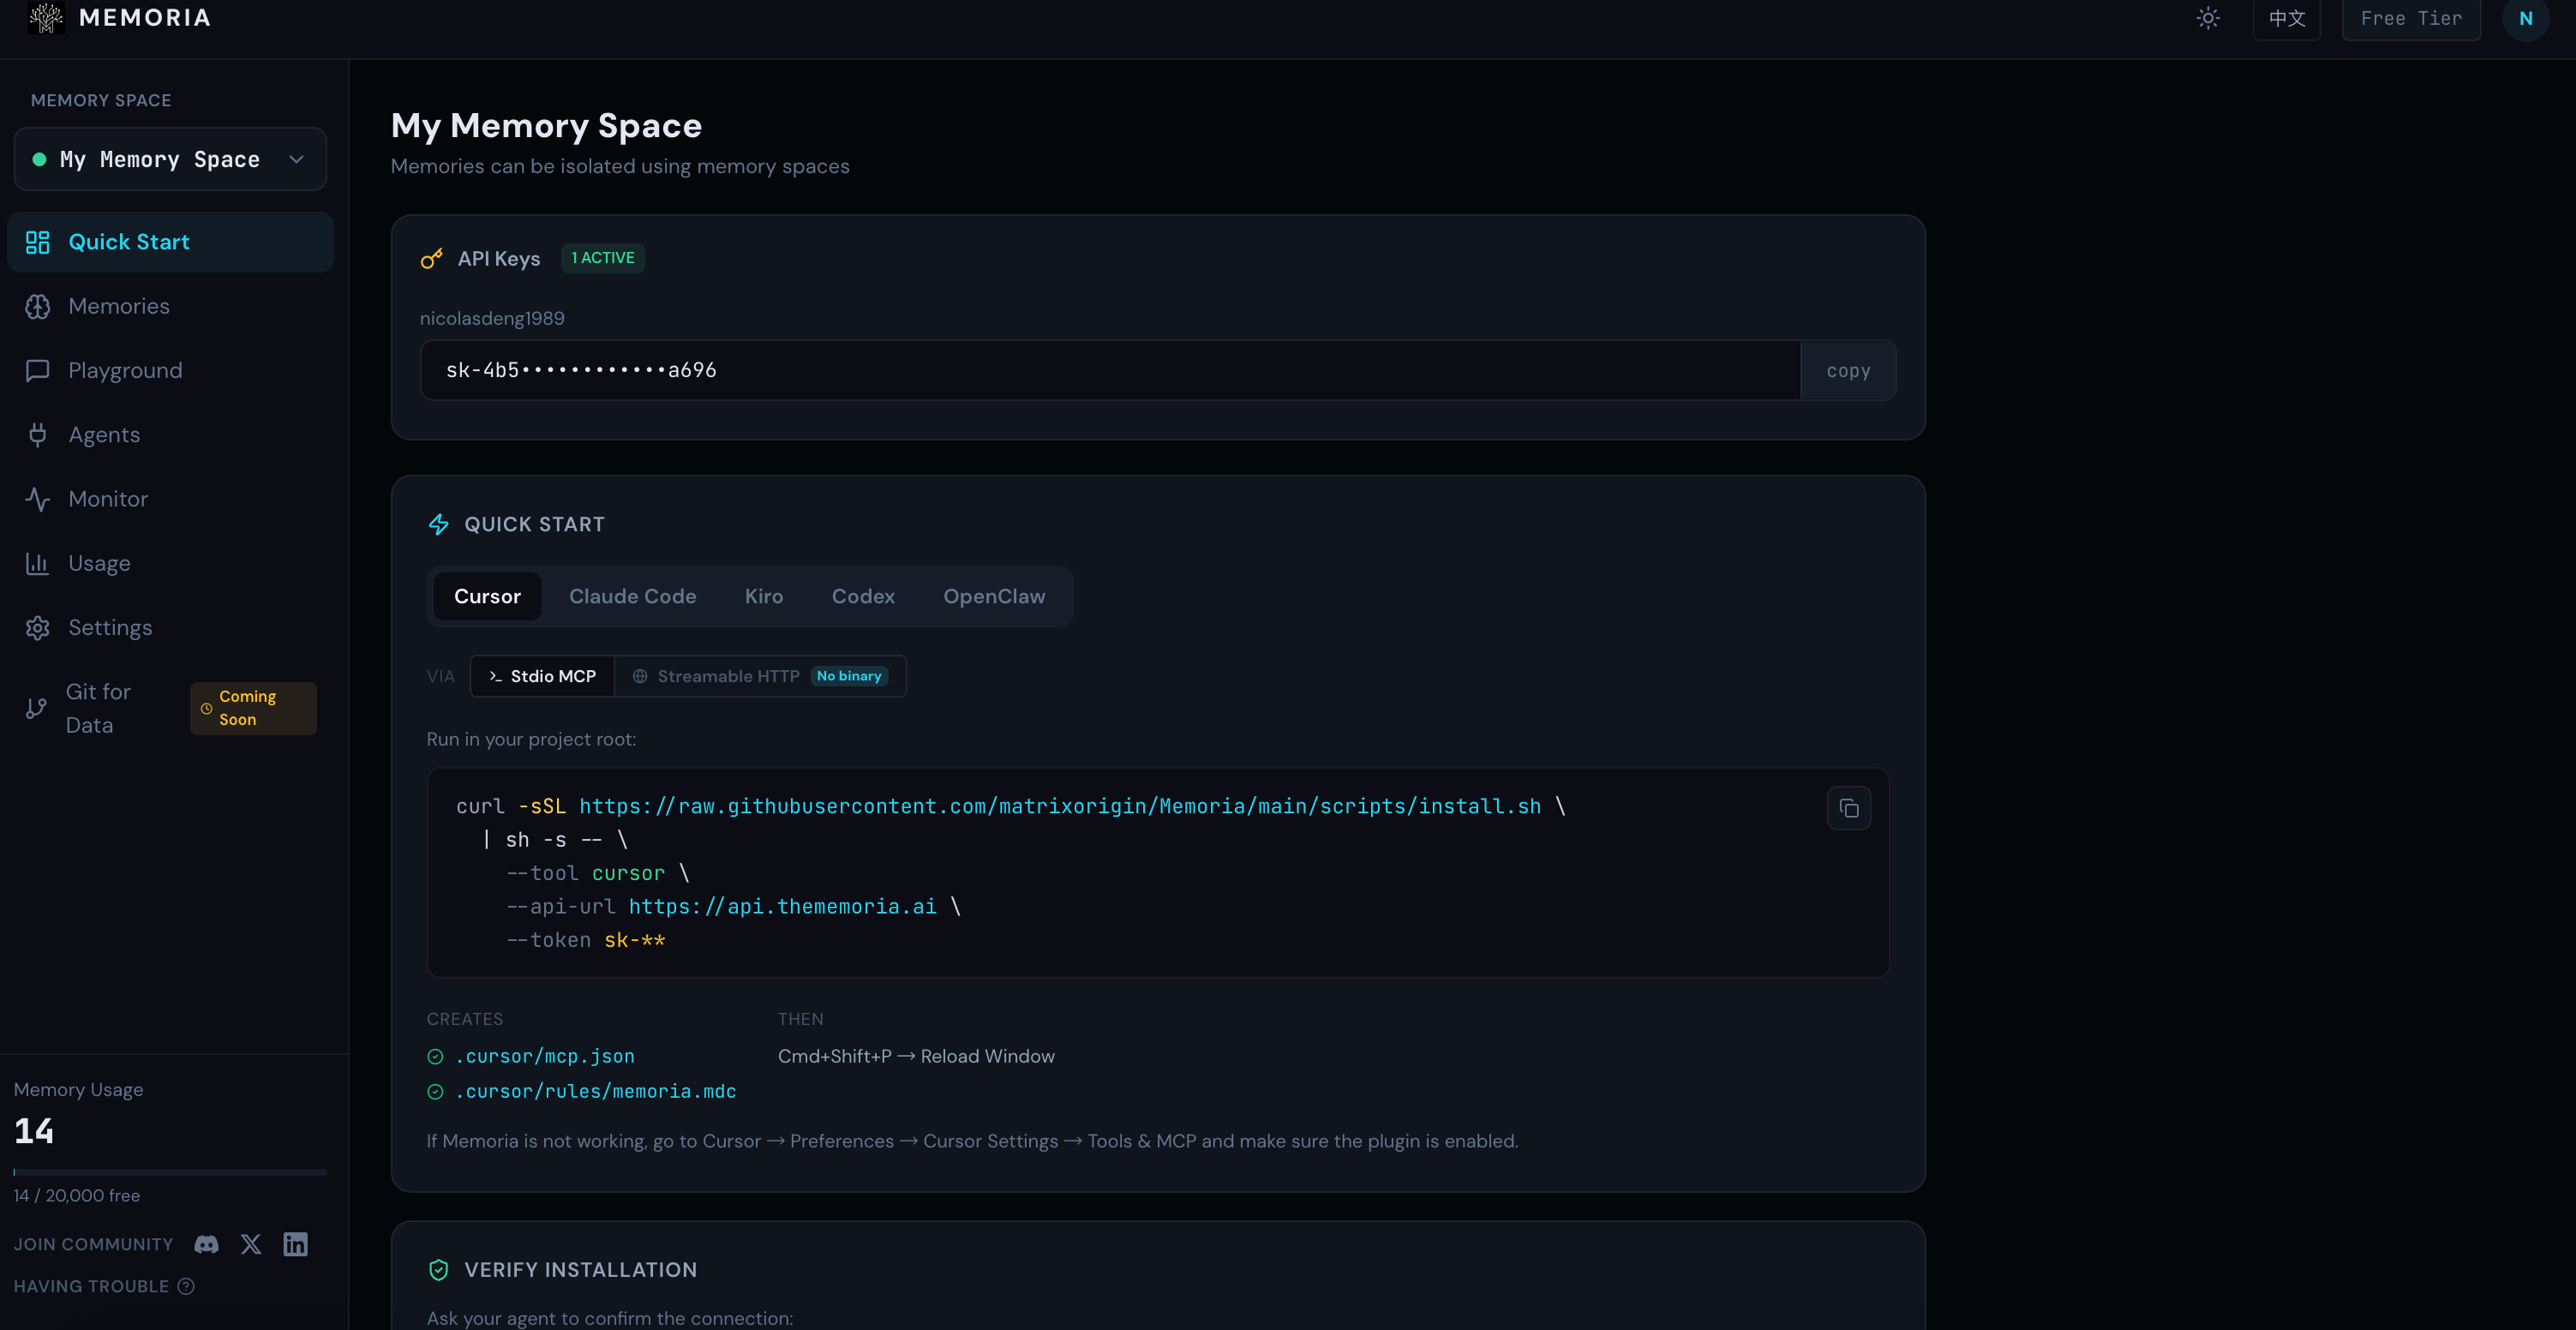This screenshot has height=1330, width=2576.
Task: Select Stdio MCP connection method
Action: 542,676
